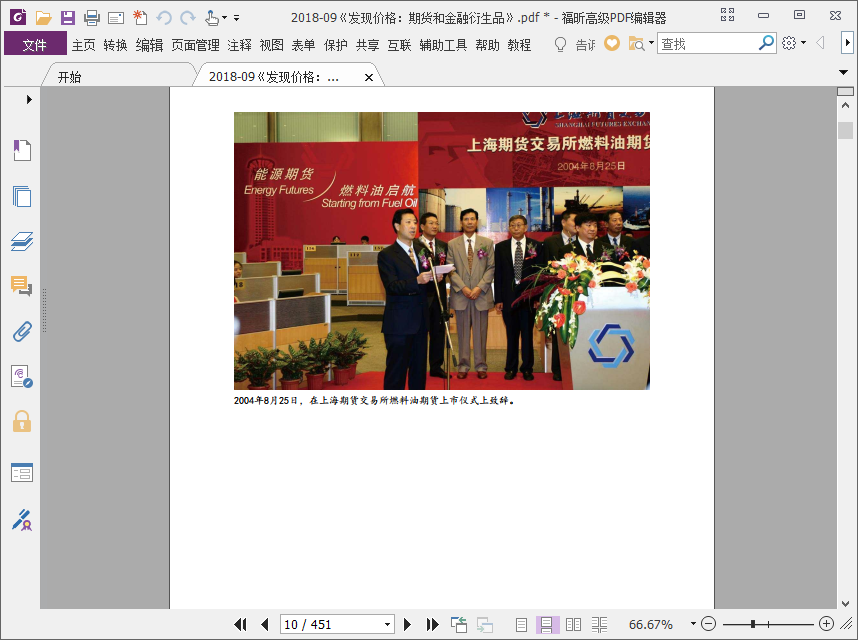Click the quick email/scan toolbar icon
Image resolution: width=858 pixels, height=640 pixels.
[x=116, y=19]
